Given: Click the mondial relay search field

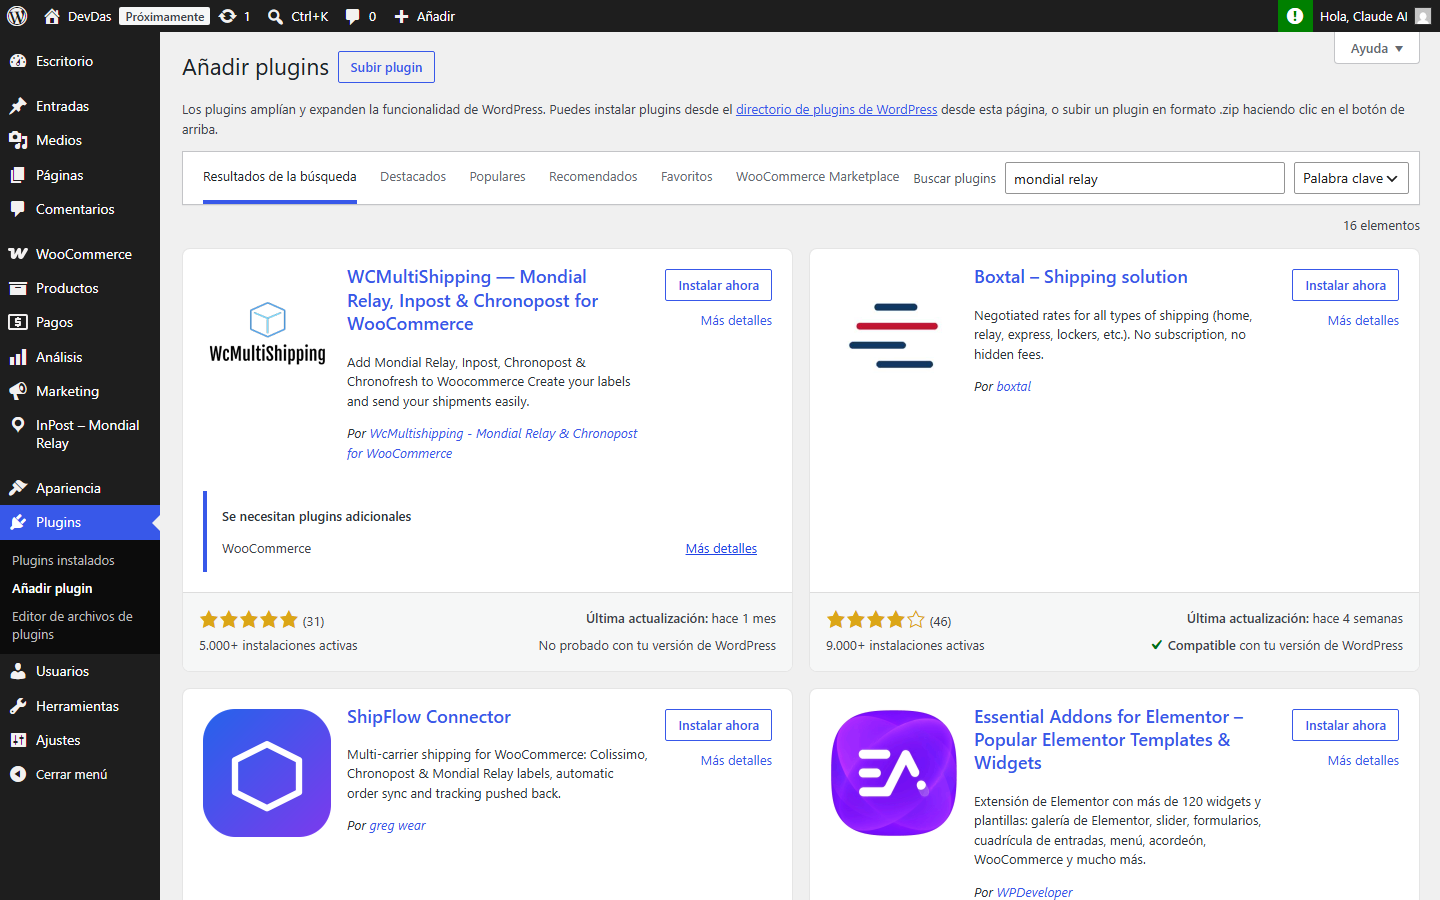Looking at the screenshot, I should 1144,178.
